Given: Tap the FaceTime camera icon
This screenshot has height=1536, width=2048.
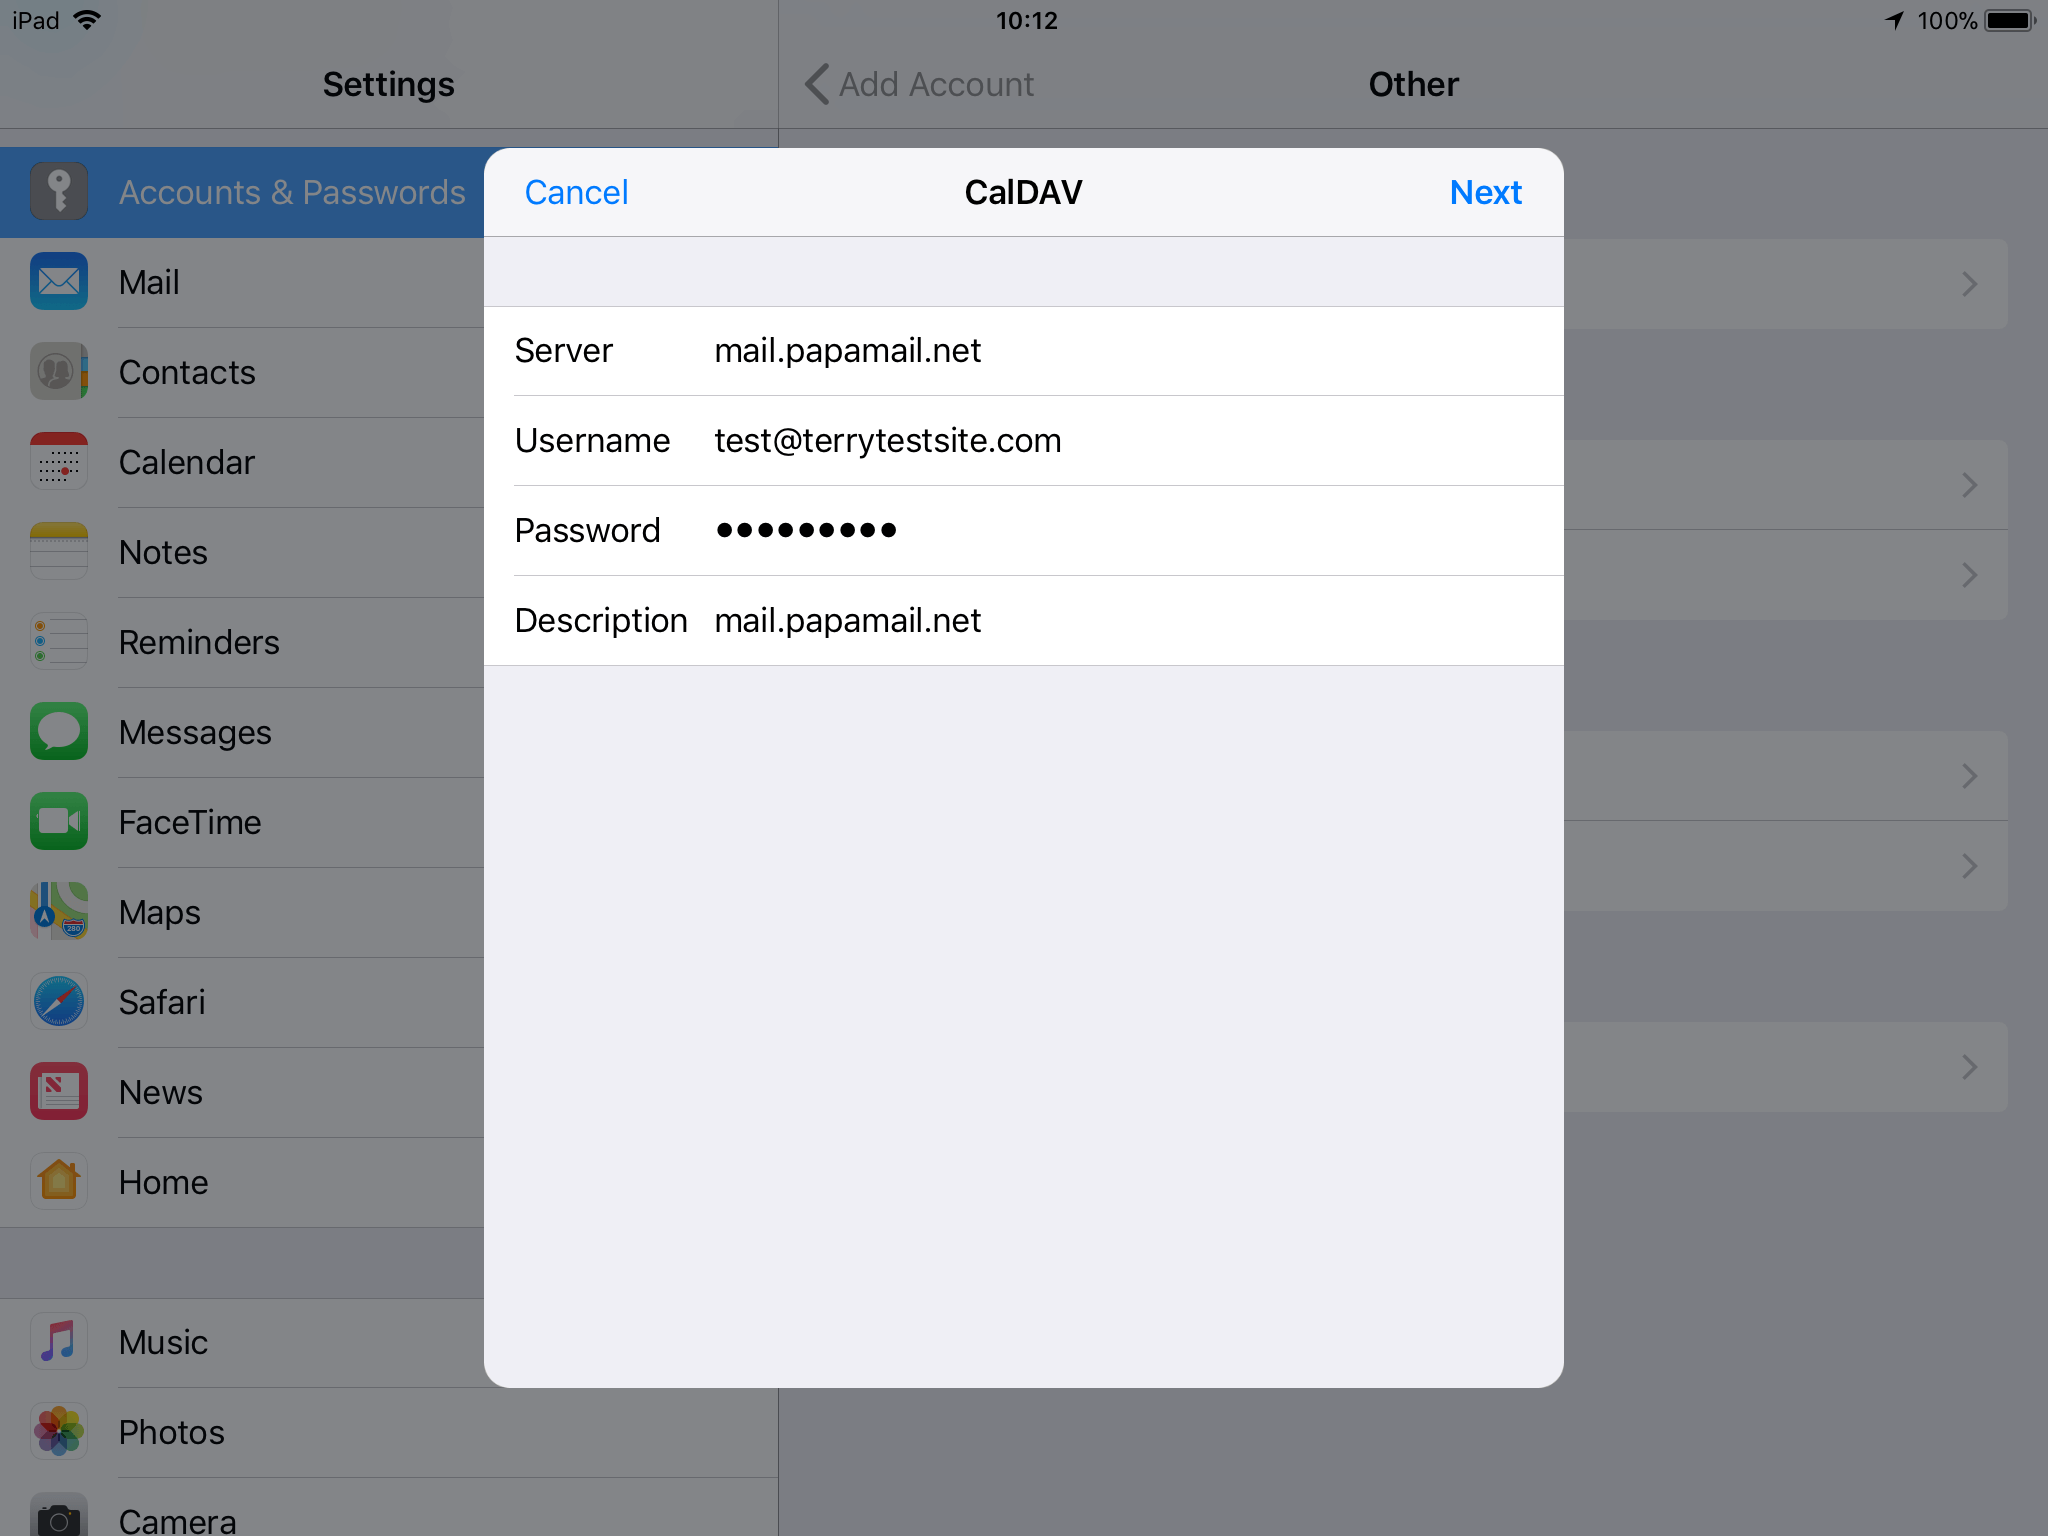Looking at the screenshot, I should 59,821.
